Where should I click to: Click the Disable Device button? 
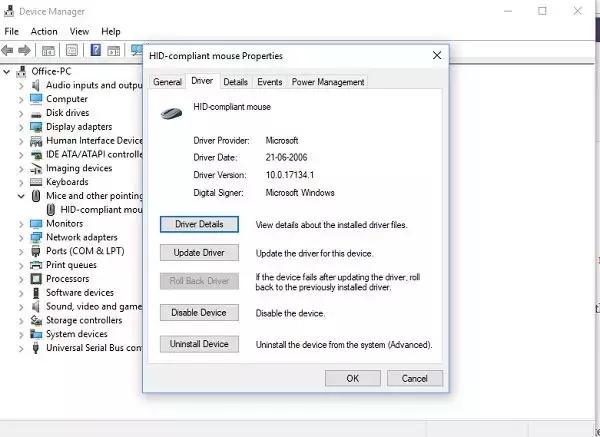click(x=199, y=313)
